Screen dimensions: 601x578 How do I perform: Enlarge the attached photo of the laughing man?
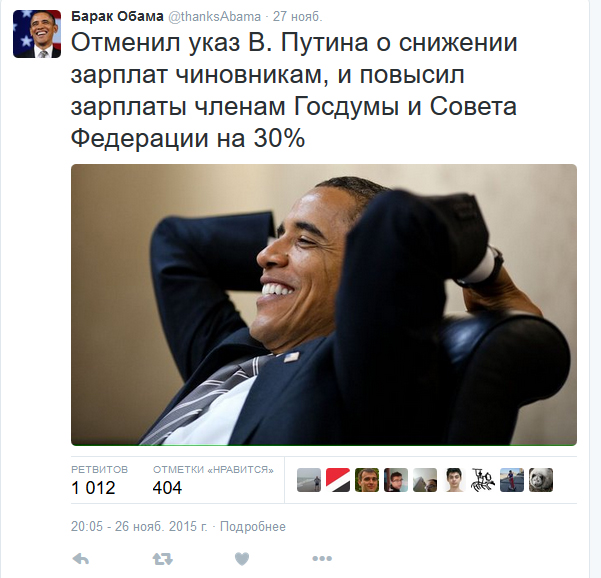(324, 305)
